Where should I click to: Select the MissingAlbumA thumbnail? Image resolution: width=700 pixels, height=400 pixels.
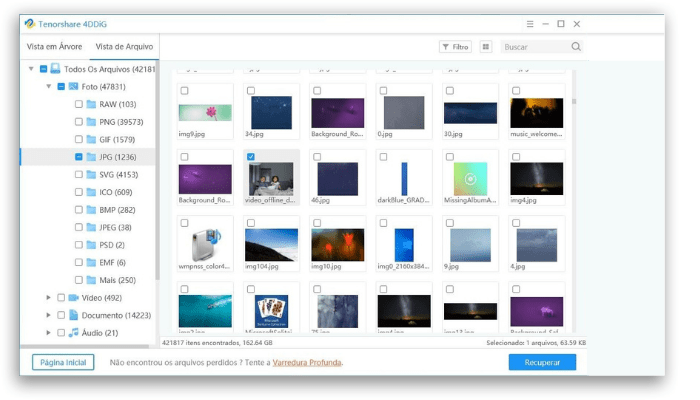pyautogui.click(x=470, y=179)
